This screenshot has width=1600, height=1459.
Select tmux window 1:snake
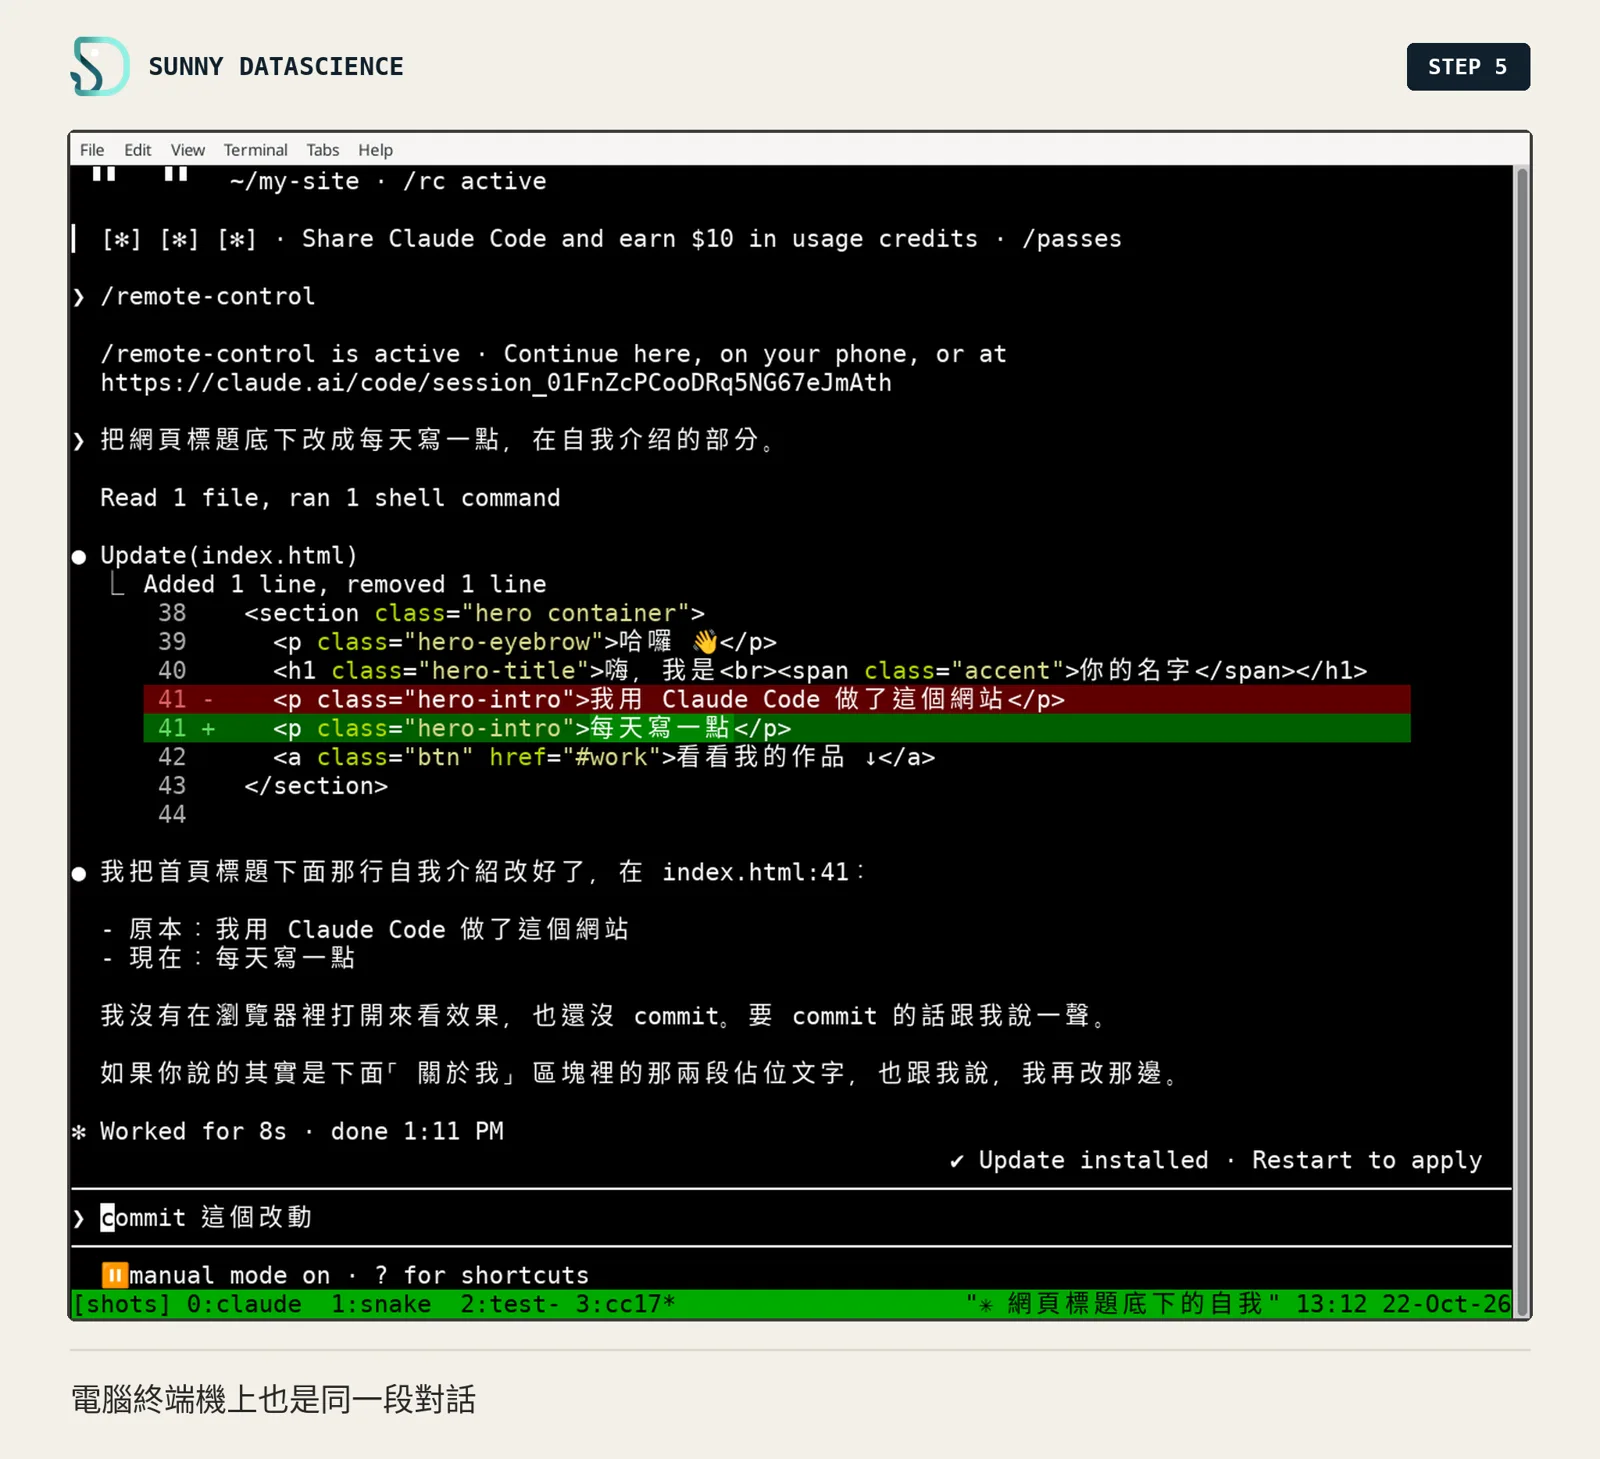(381, 1304)
